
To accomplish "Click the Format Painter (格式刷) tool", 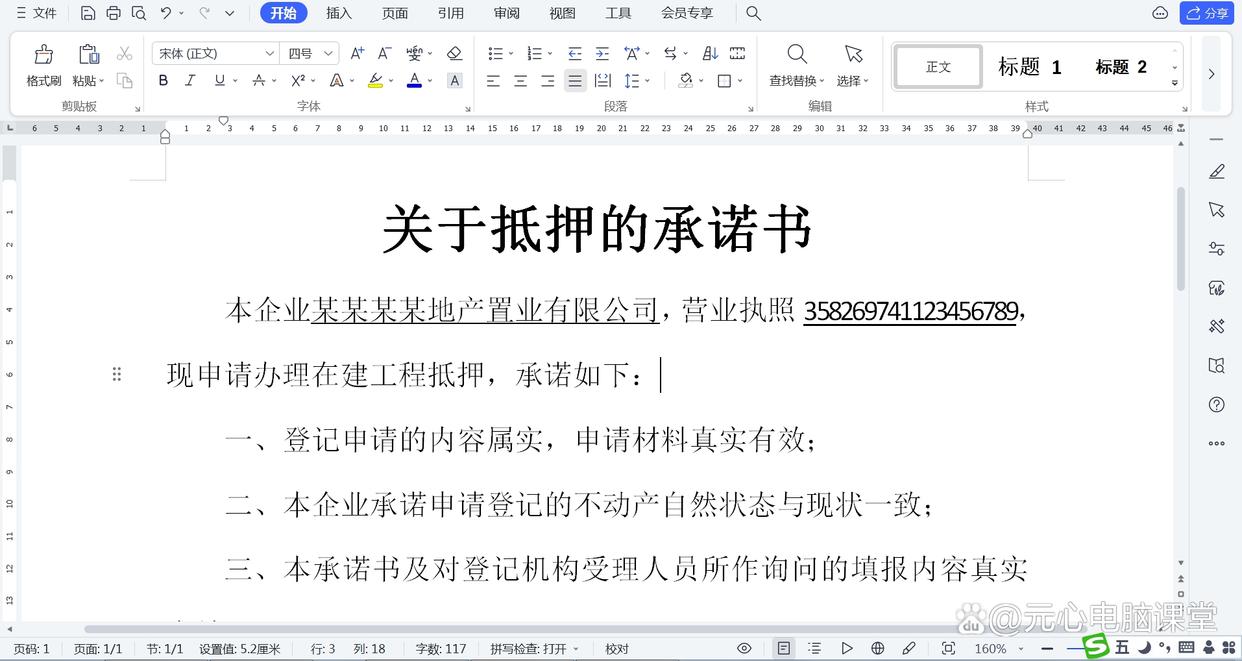I will tap(43, 65).
